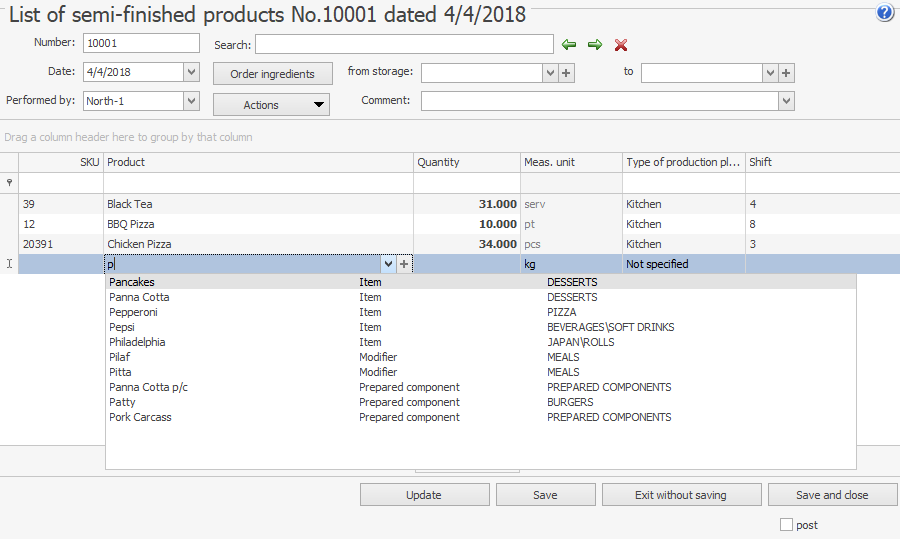Open the Actions dropdown menu button
The image size is (900, 539).
pyautogui.click(x=271, y=105)
